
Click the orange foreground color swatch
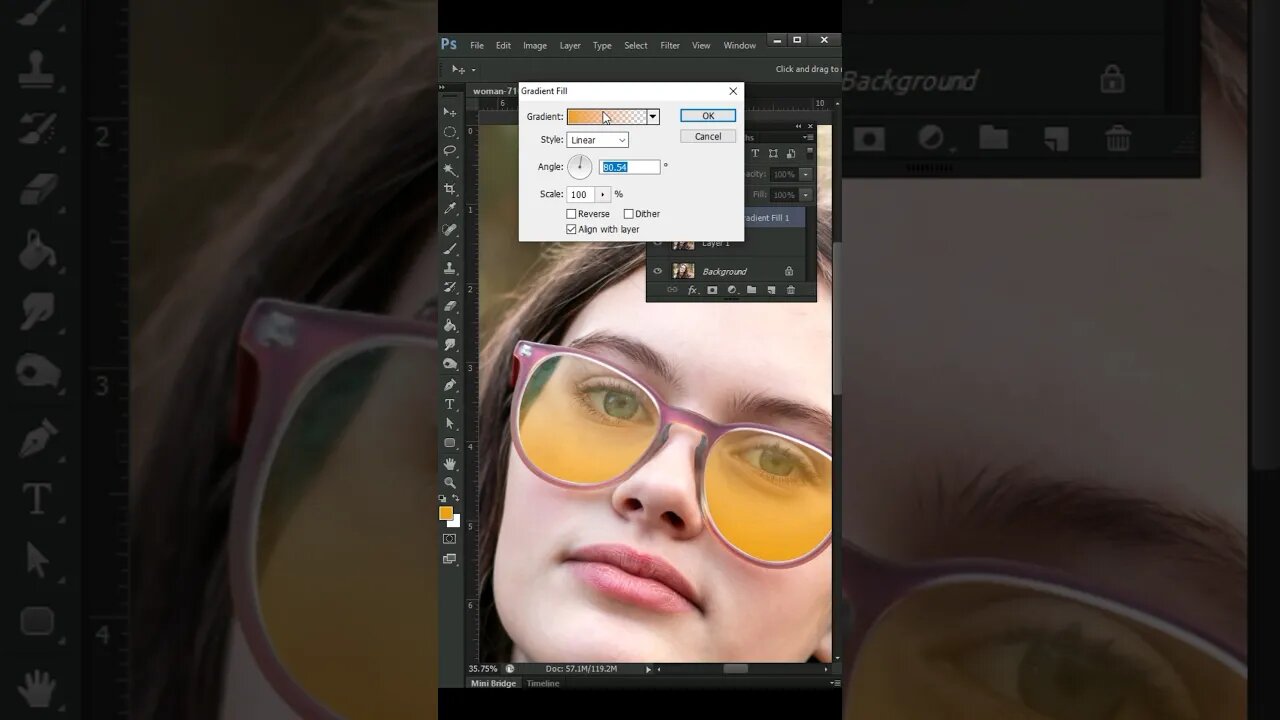446,513
